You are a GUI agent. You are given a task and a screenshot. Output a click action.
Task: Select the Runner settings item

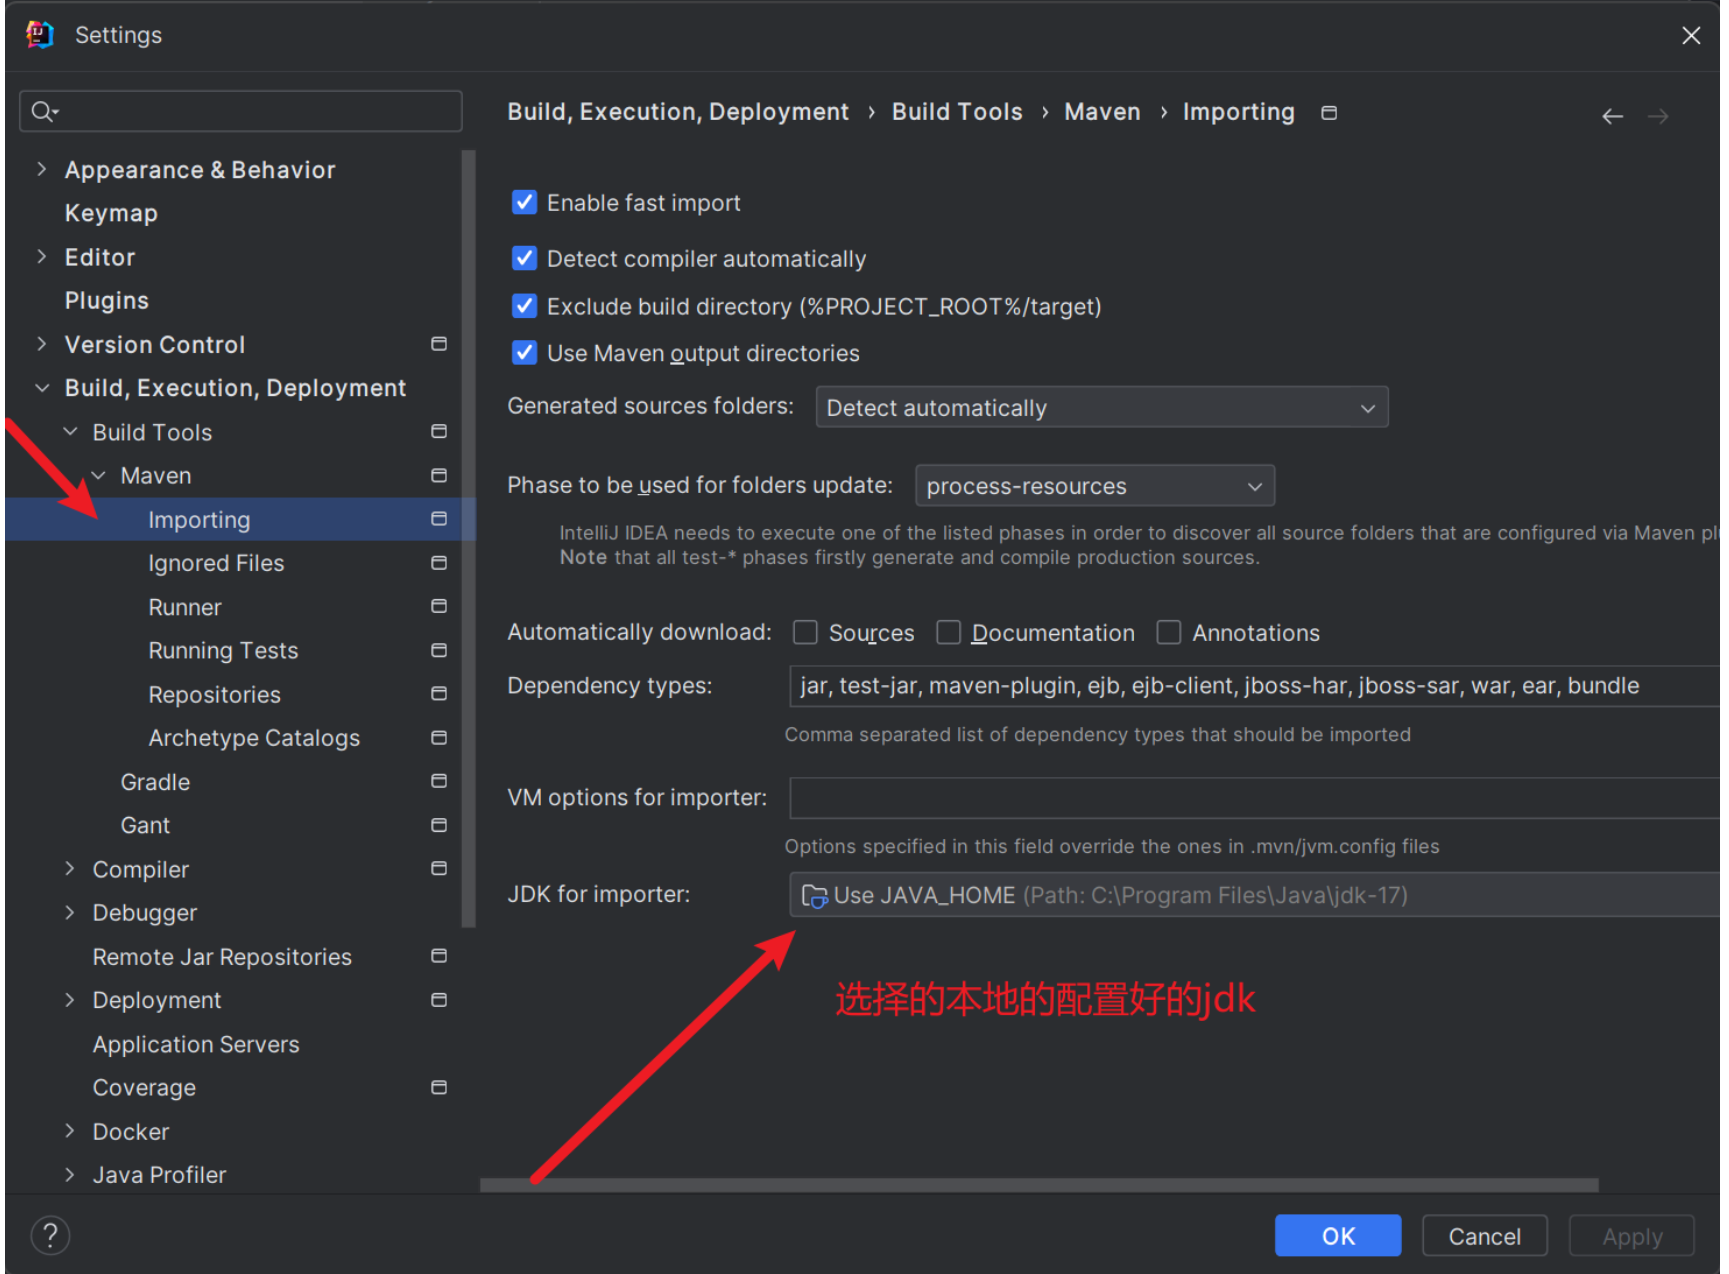click(185, 607)
